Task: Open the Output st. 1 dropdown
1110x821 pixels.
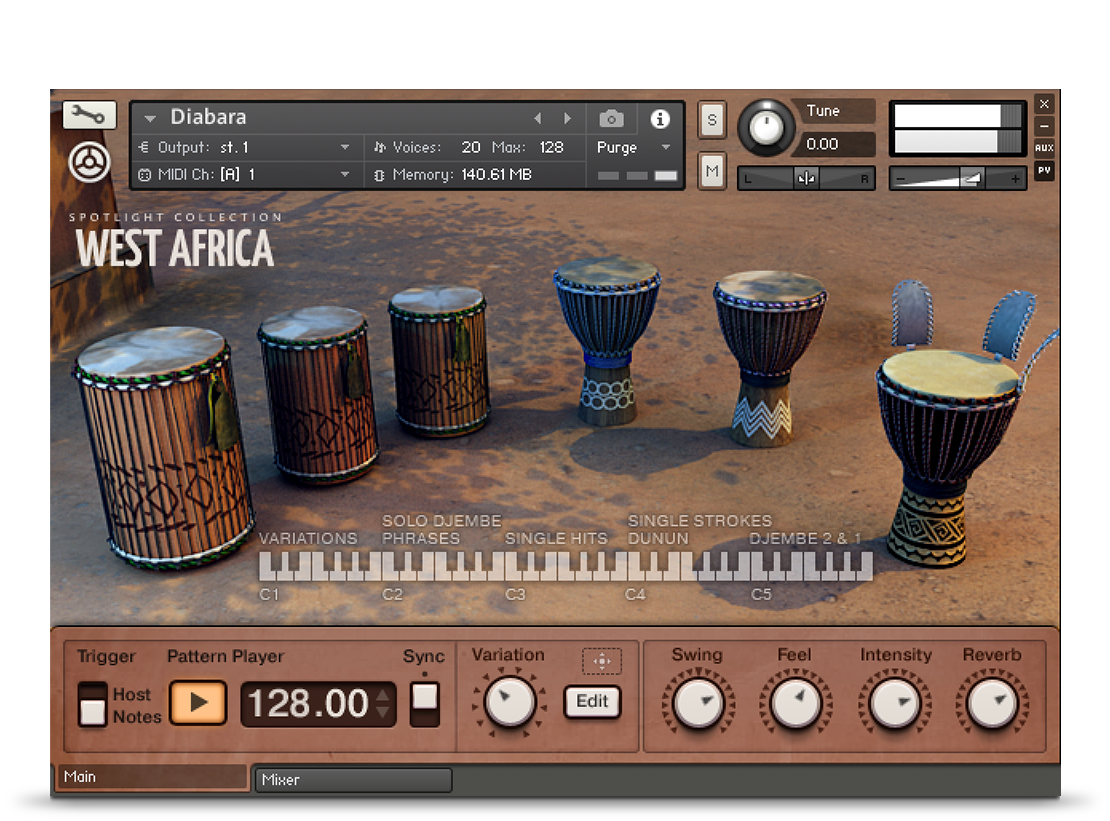Action: 244,147
